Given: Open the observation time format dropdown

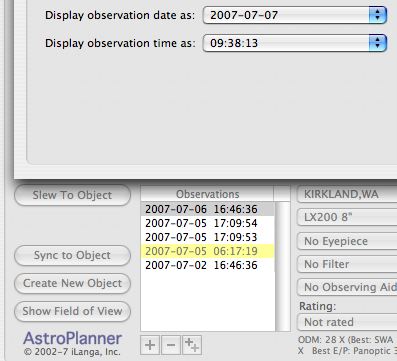Looking at the screenshot, I should 295,43.
